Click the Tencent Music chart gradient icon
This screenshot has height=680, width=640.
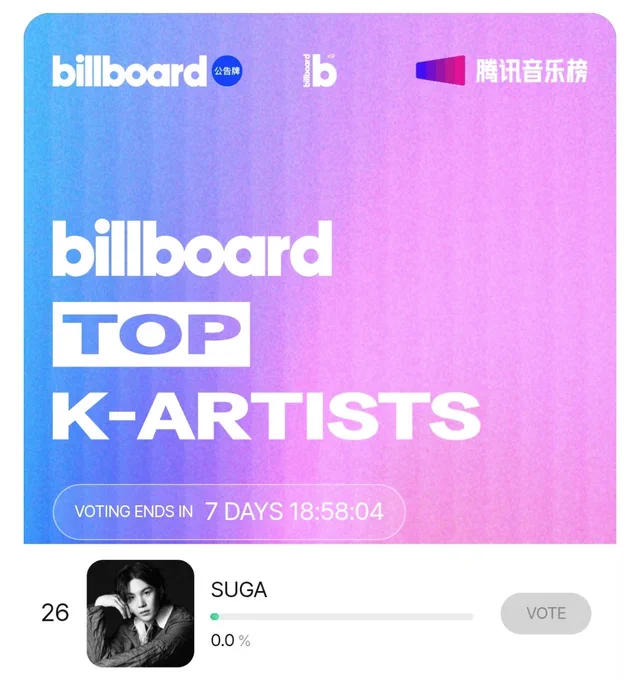click(441, 70)
